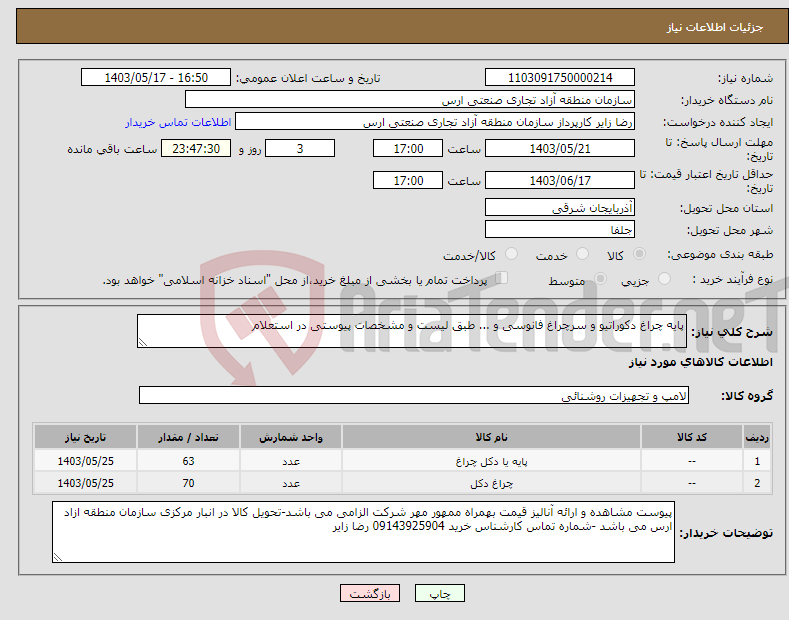Click the price validity time 17:00 field
Image resolution: width=789 pixels, height=620 pixels.
coord(408,180)
